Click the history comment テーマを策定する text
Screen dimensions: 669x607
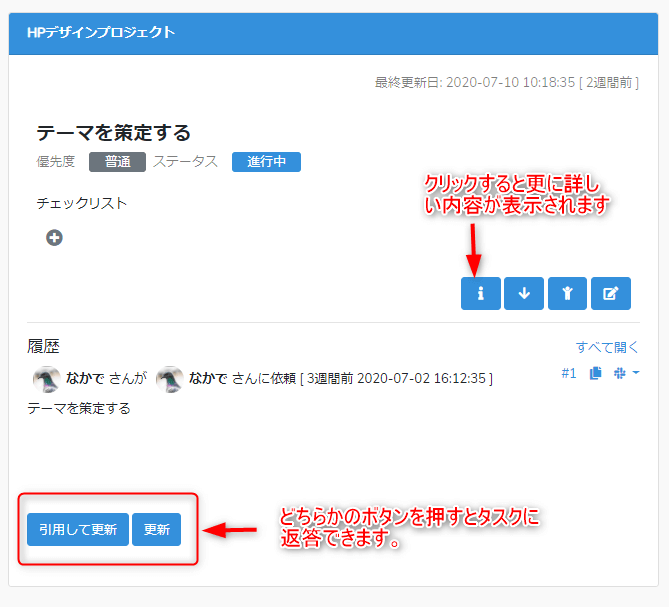click(79, 408)
